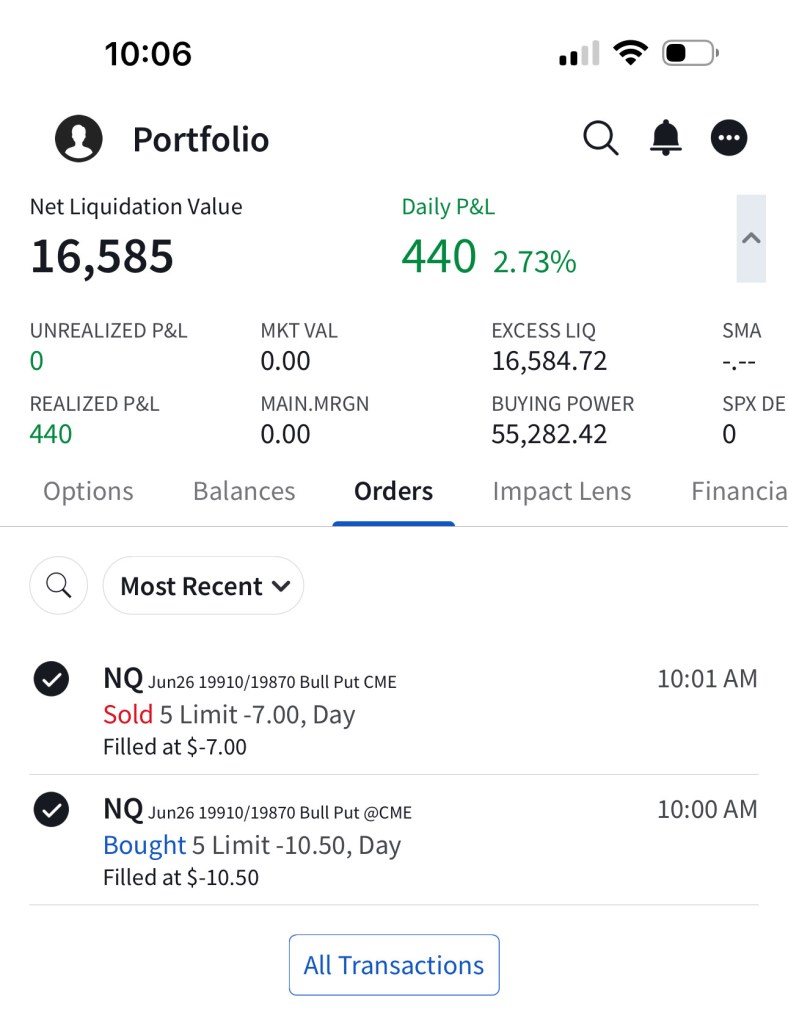Tap the cellular signal bars icon
788x1023 pixels.
pyautogui.click(x=579, y=54)
